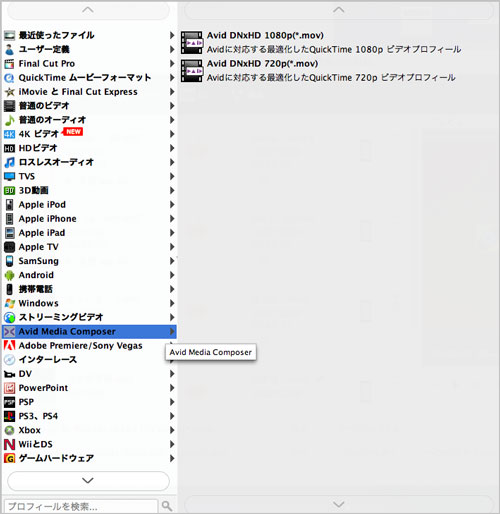Select the SamSung category
This screenshot has height=514, width=500.
point(89,261)
